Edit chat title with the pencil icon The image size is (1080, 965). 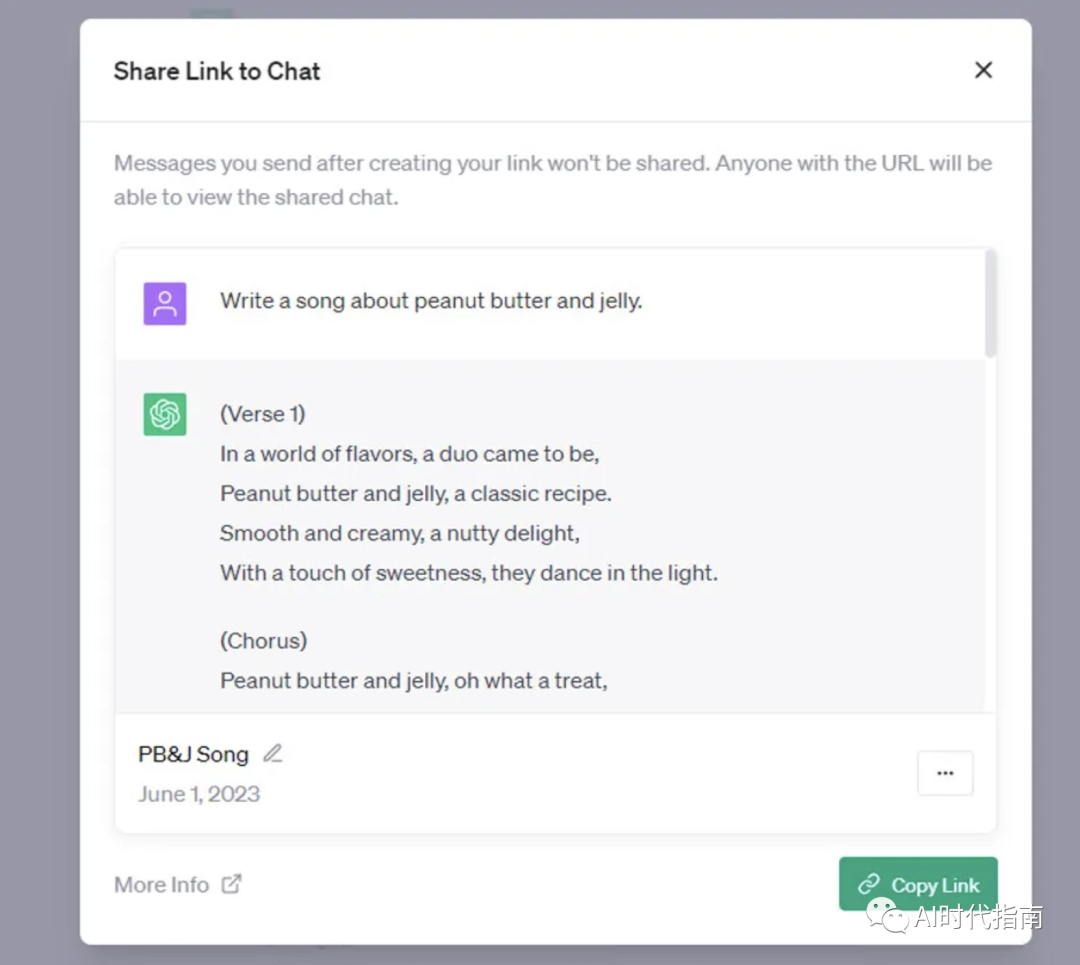pyautogui.click(x=273, y=753)
